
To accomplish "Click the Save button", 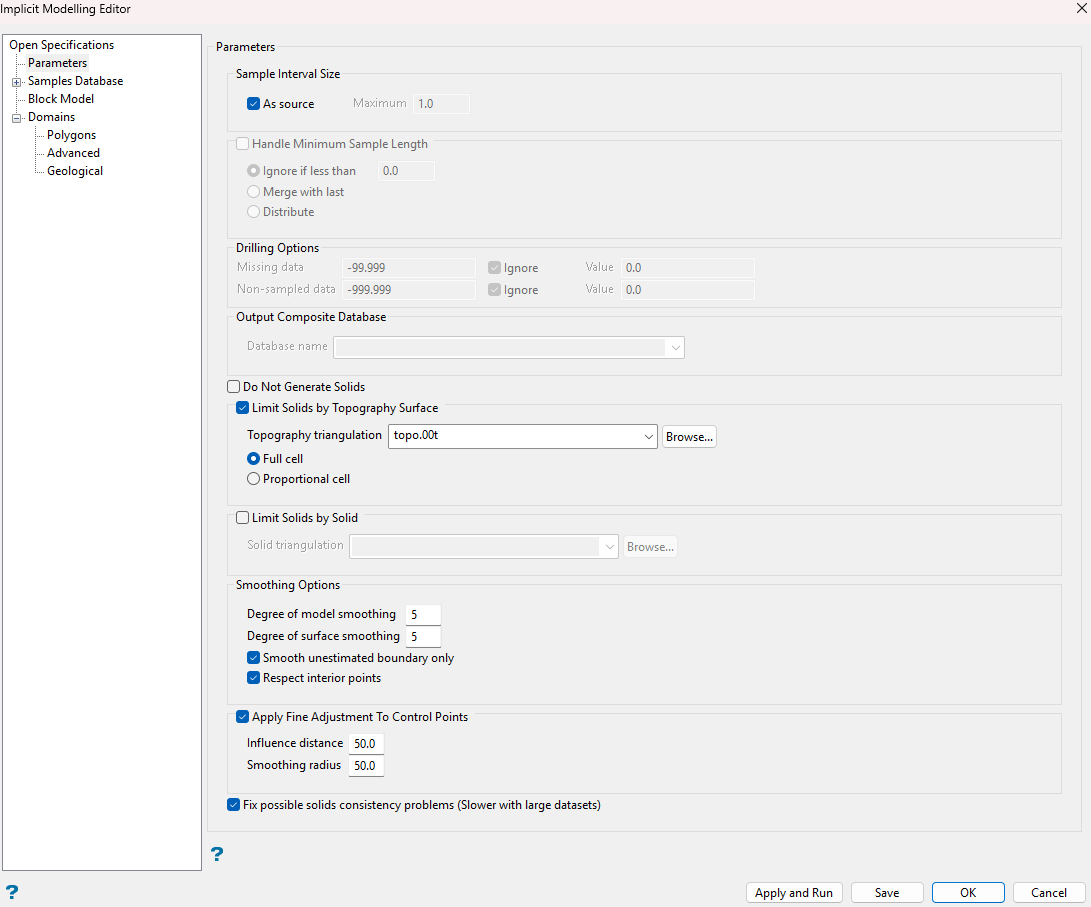I will coord(887,892).
